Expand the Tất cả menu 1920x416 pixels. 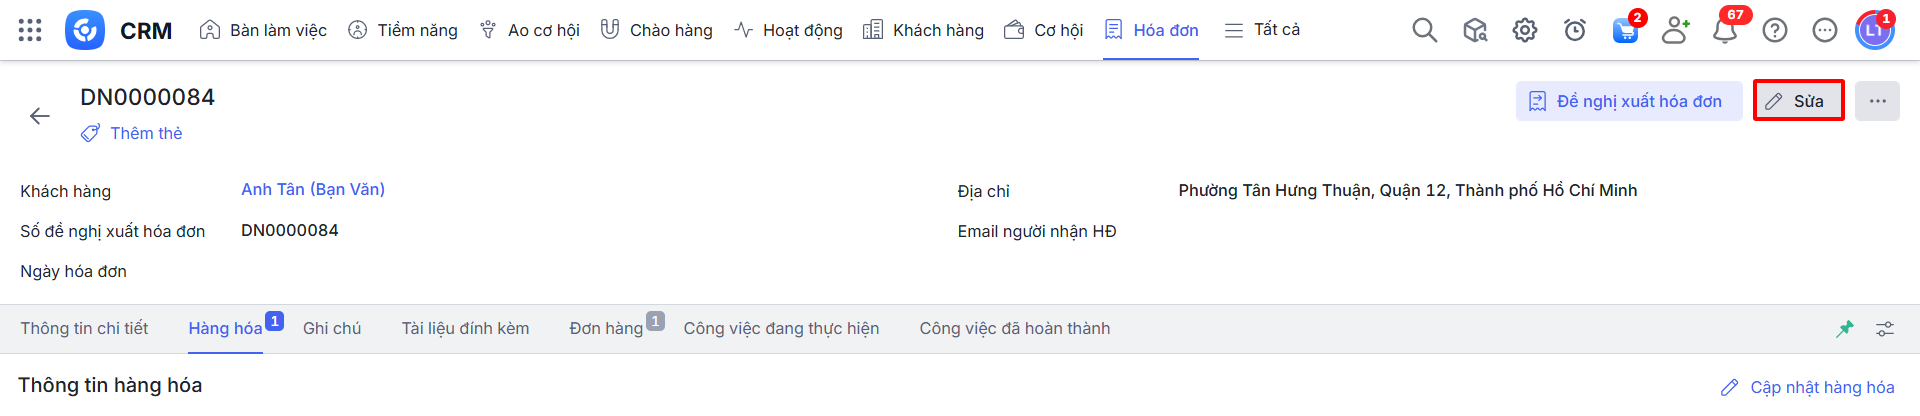[x=1262, y=30]
